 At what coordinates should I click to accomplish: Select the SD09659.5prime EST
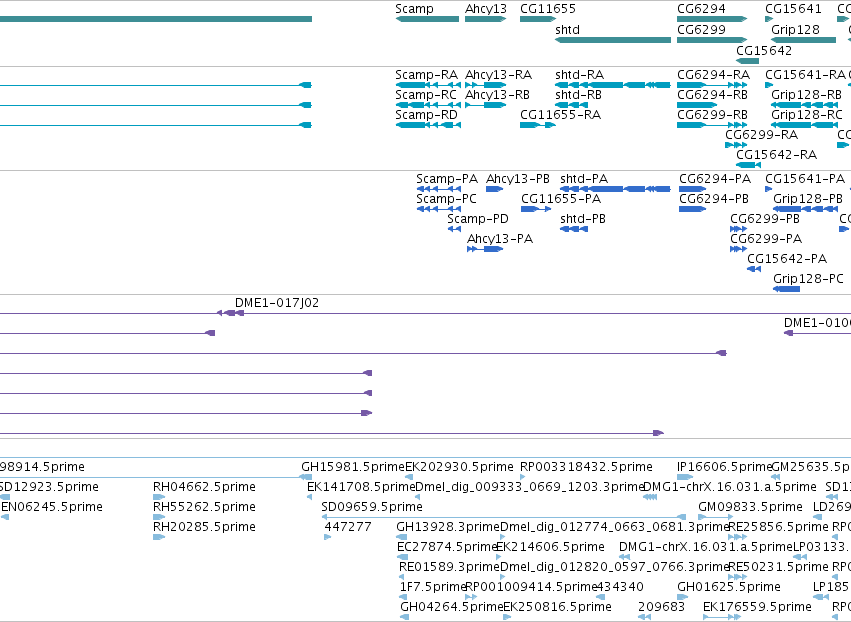(x=504, y=517)
